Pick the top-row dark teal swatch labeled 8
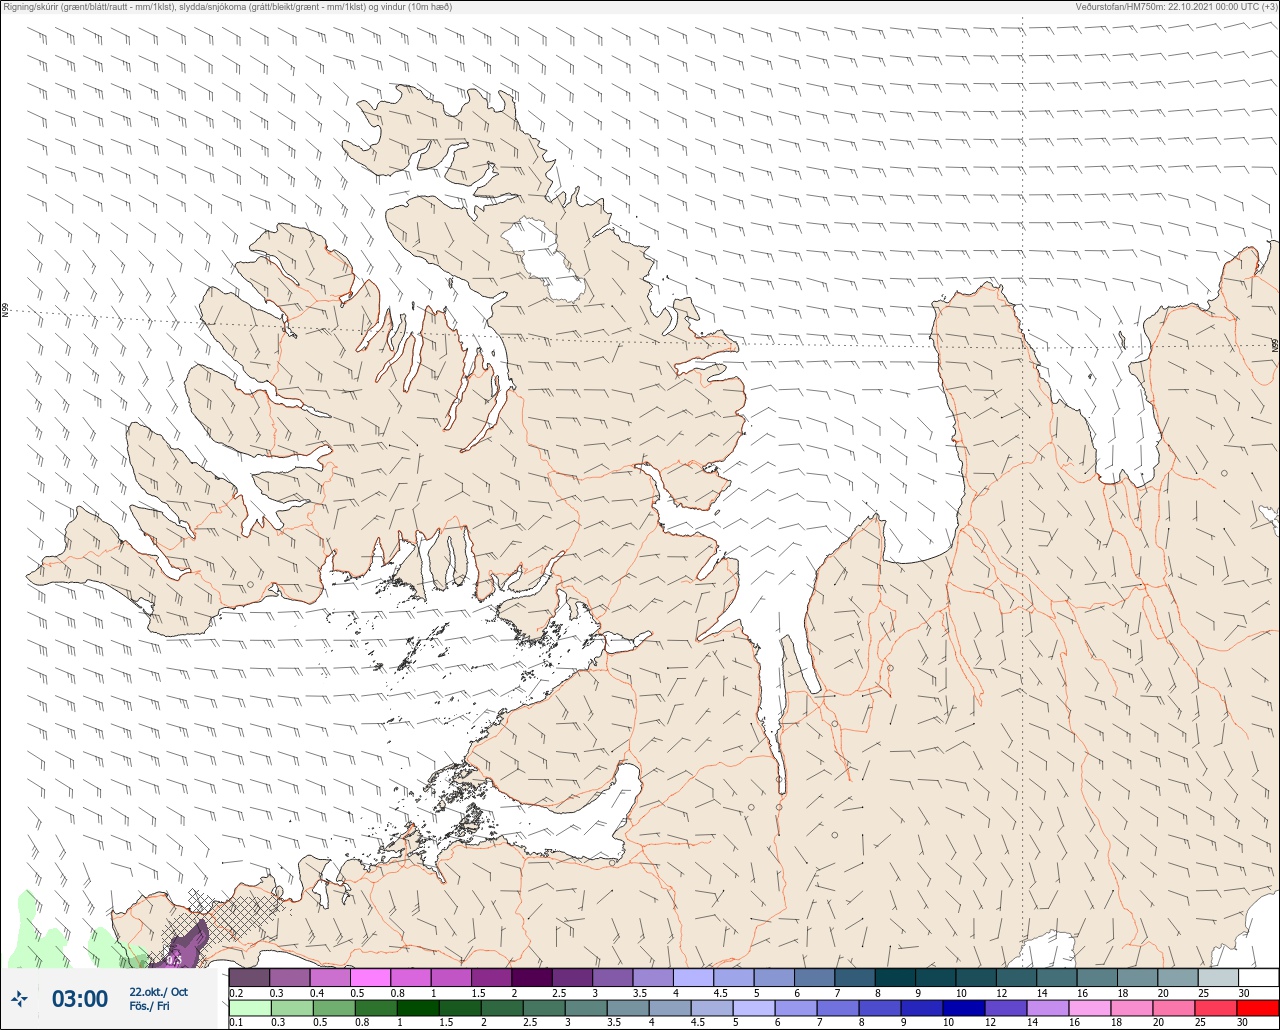The height and width of the screenshot is (1030, 1280). click(x=895, y=977)
